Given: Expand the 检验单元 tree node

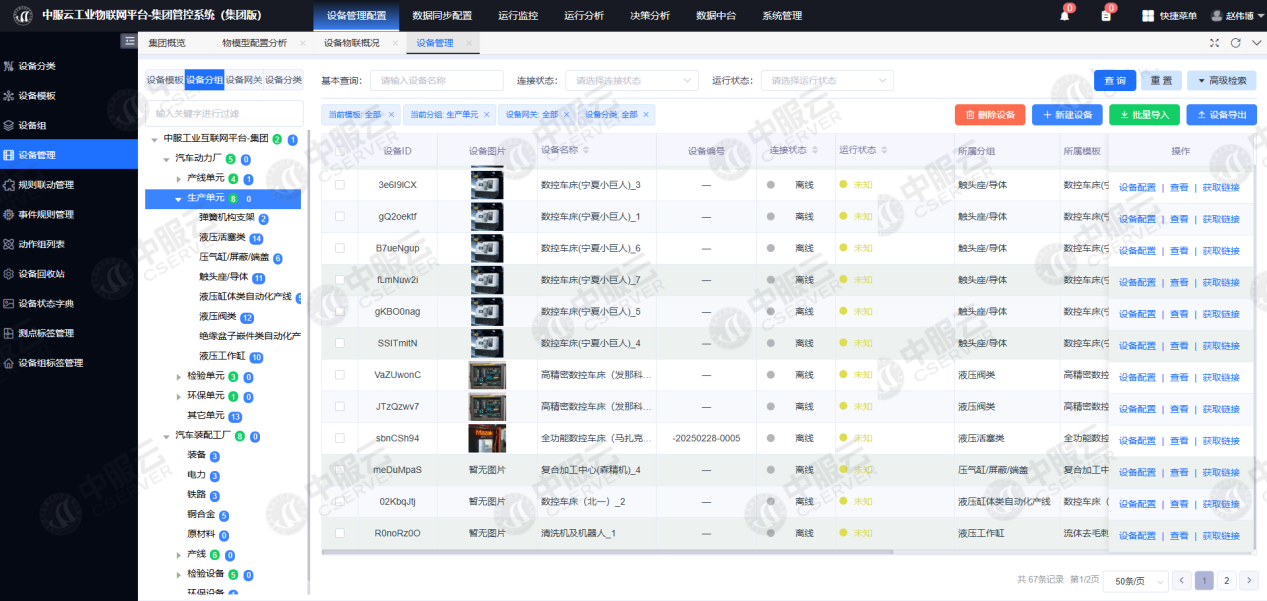Looking at the screenshot, I should coord(178,377).
